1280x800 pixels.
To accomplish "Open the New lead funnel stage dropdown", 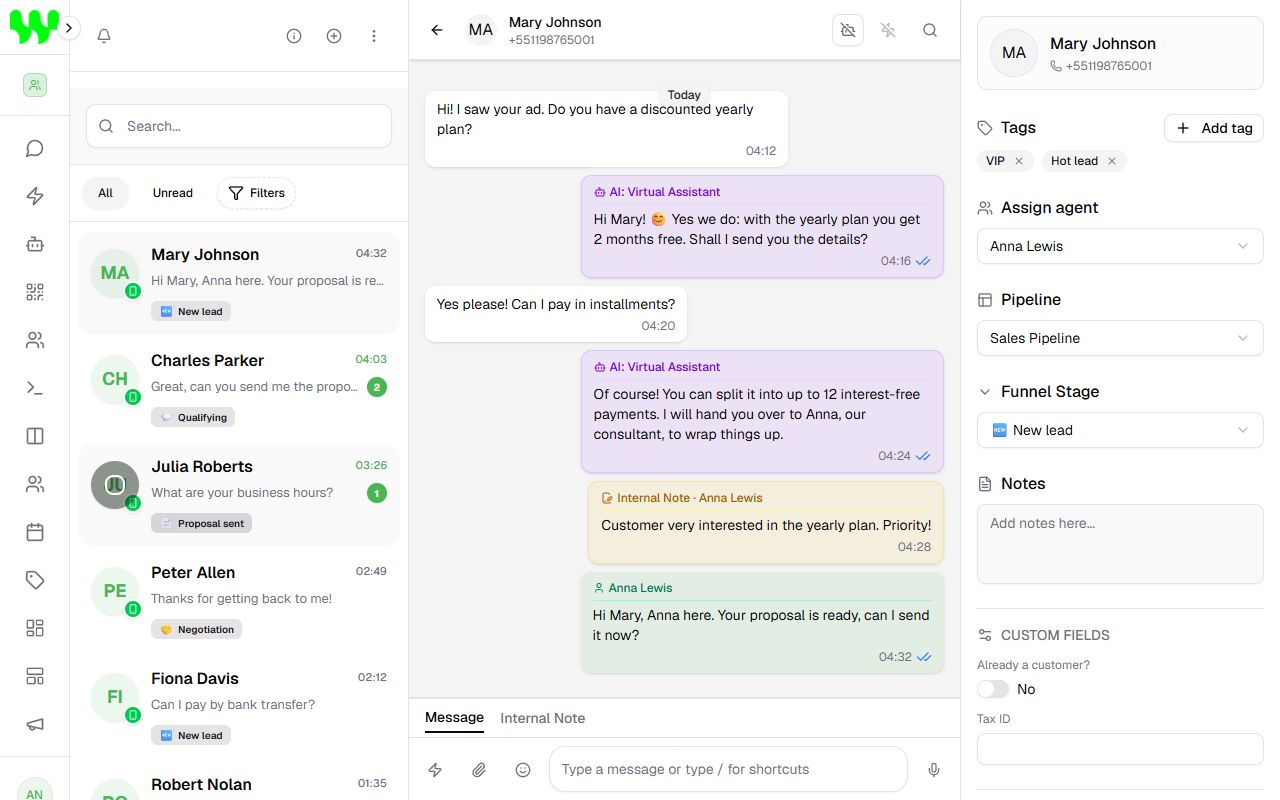I will pos(1120,430).
